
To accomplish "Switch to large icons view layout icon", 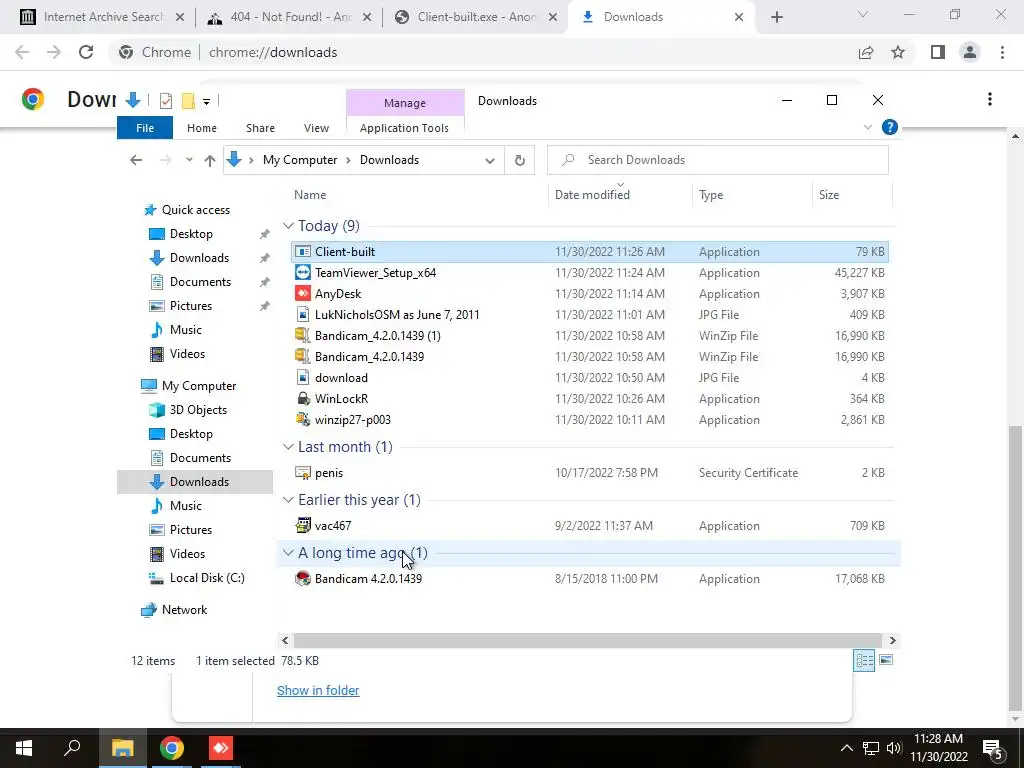I will tap(886, 660).
